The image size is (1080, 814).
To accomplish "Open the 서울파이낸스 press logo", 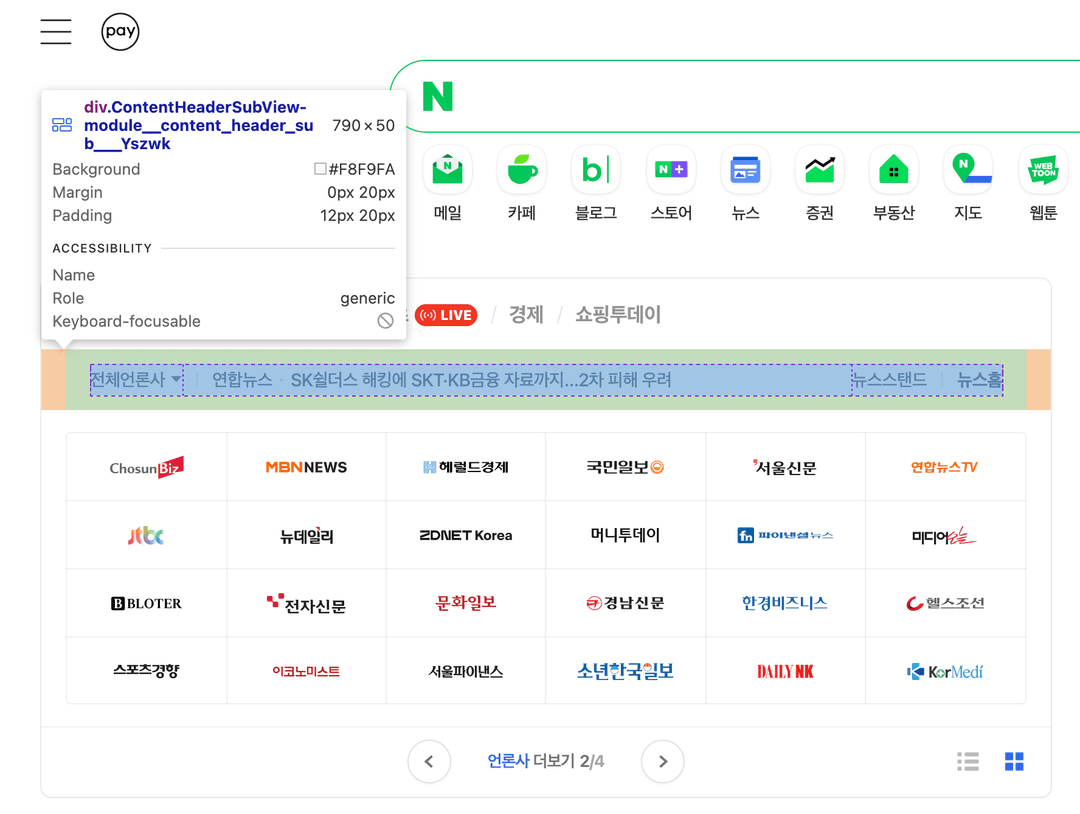I will pyautogui.click(x=466, y=671).
